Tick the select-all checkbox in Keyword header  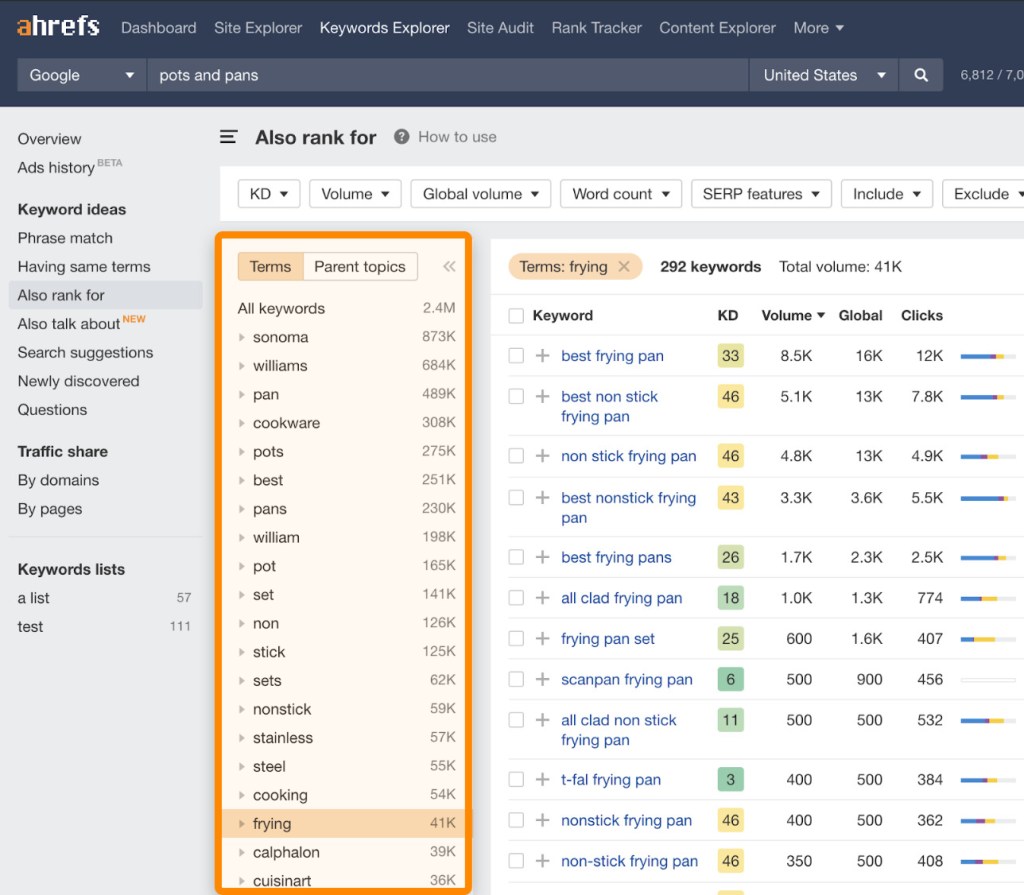click(516, 316)
